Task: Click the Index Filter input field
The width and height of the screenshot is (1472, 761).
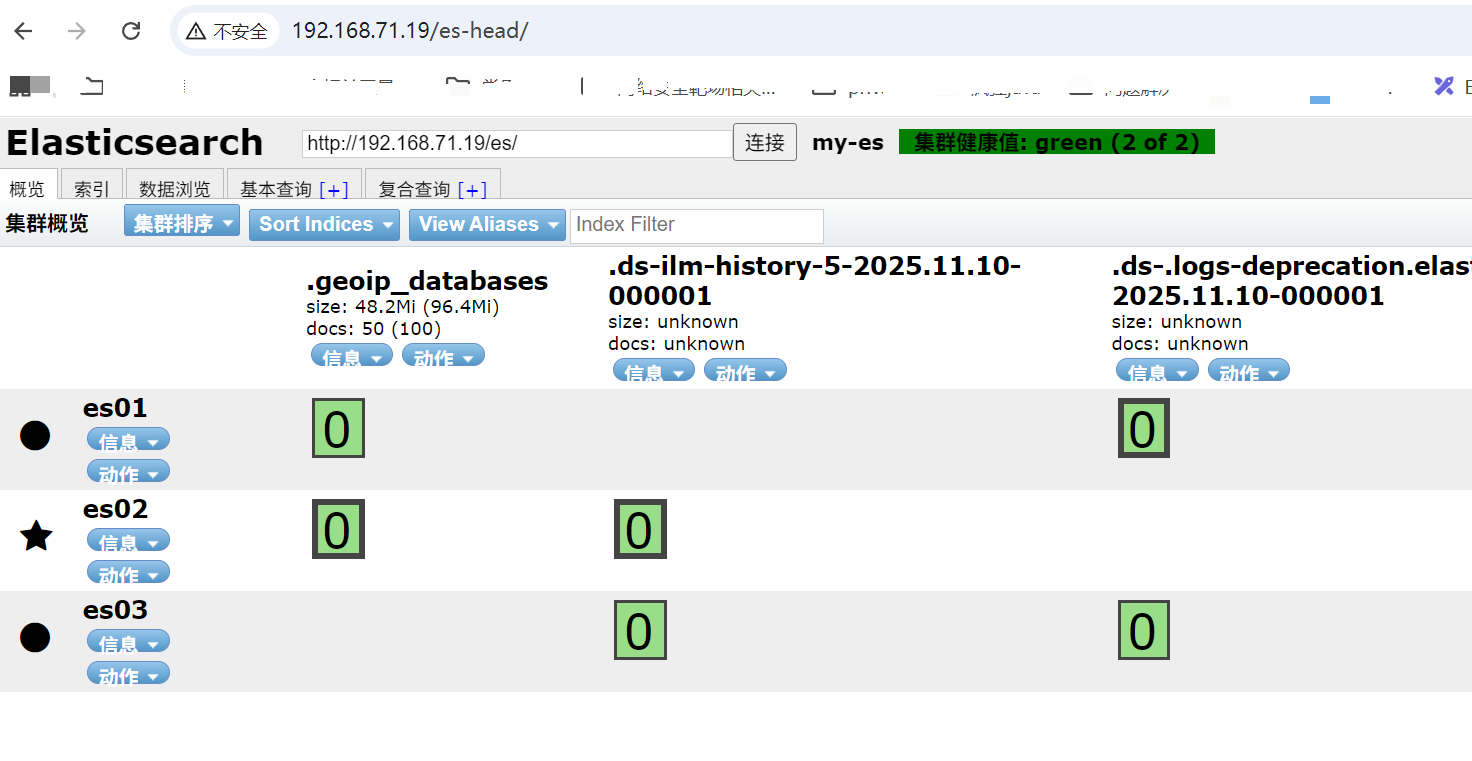Action: 697,225
